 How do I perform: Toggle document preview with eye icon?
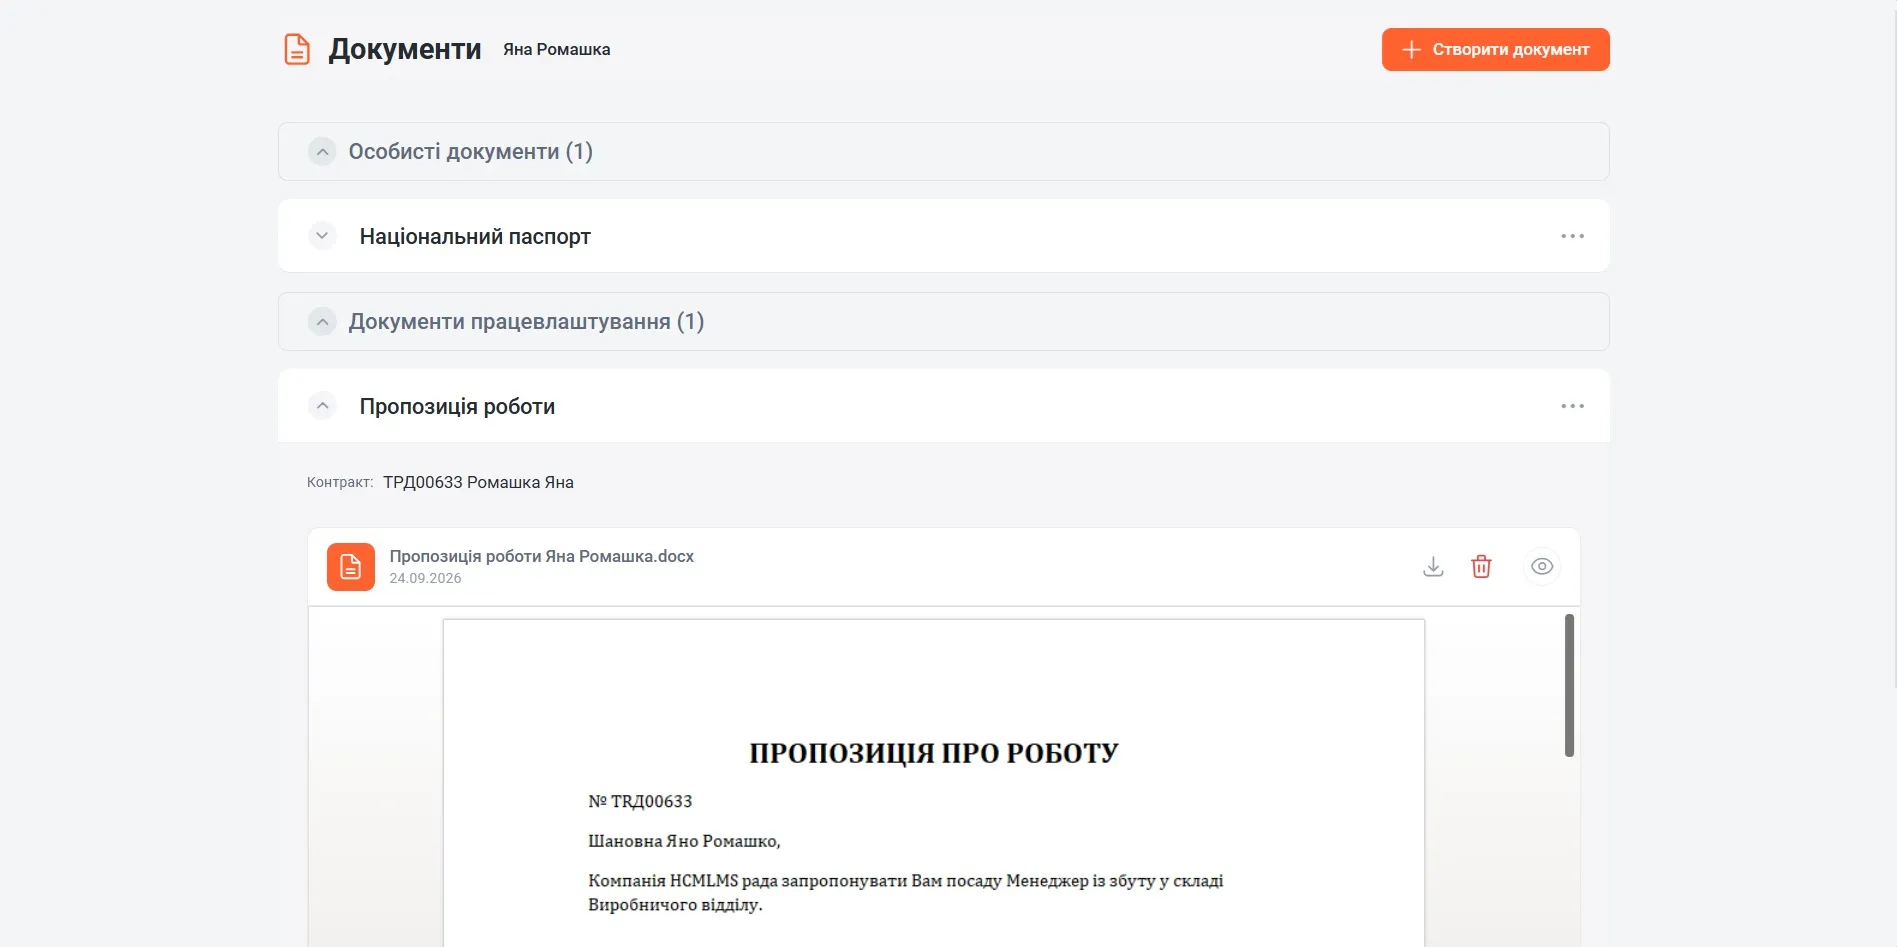click(1542, 567)
